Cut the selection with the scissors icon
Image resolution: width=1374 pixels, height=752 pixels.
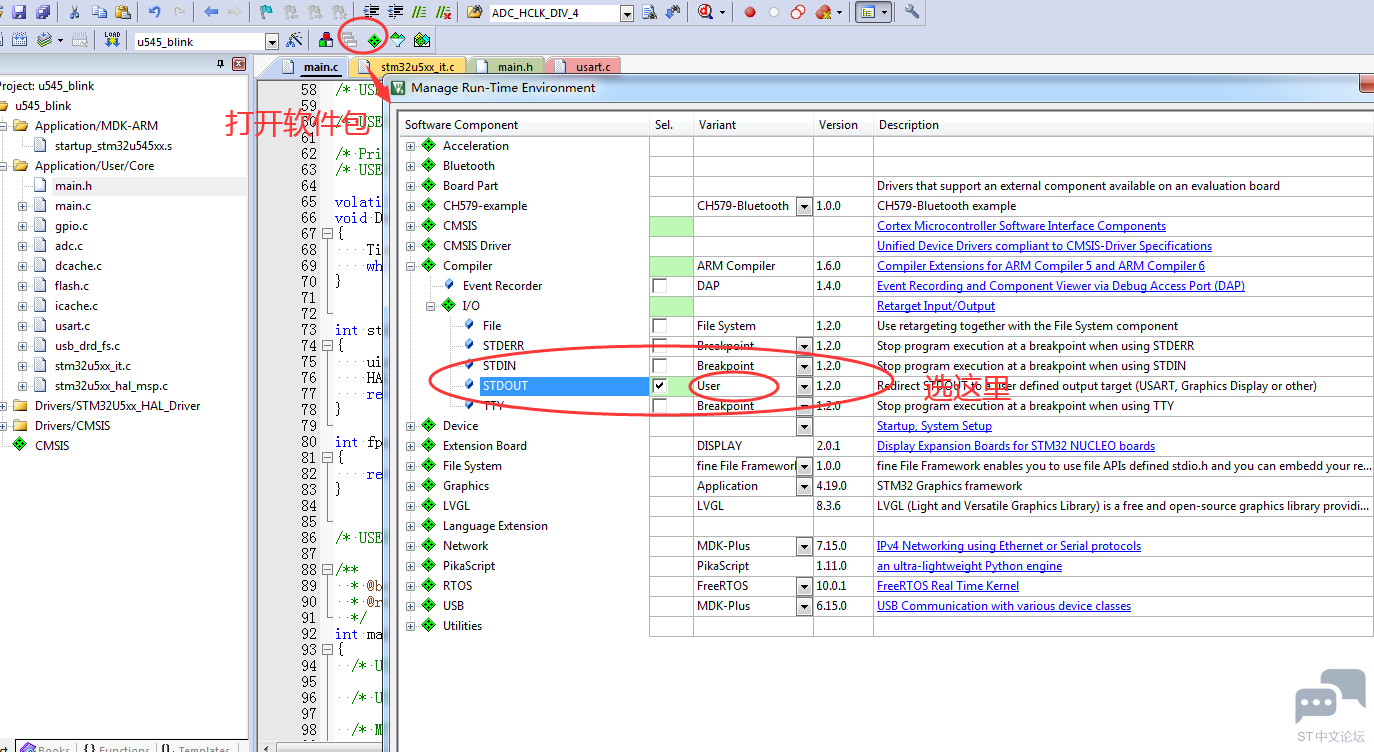(x=75, y=12)
